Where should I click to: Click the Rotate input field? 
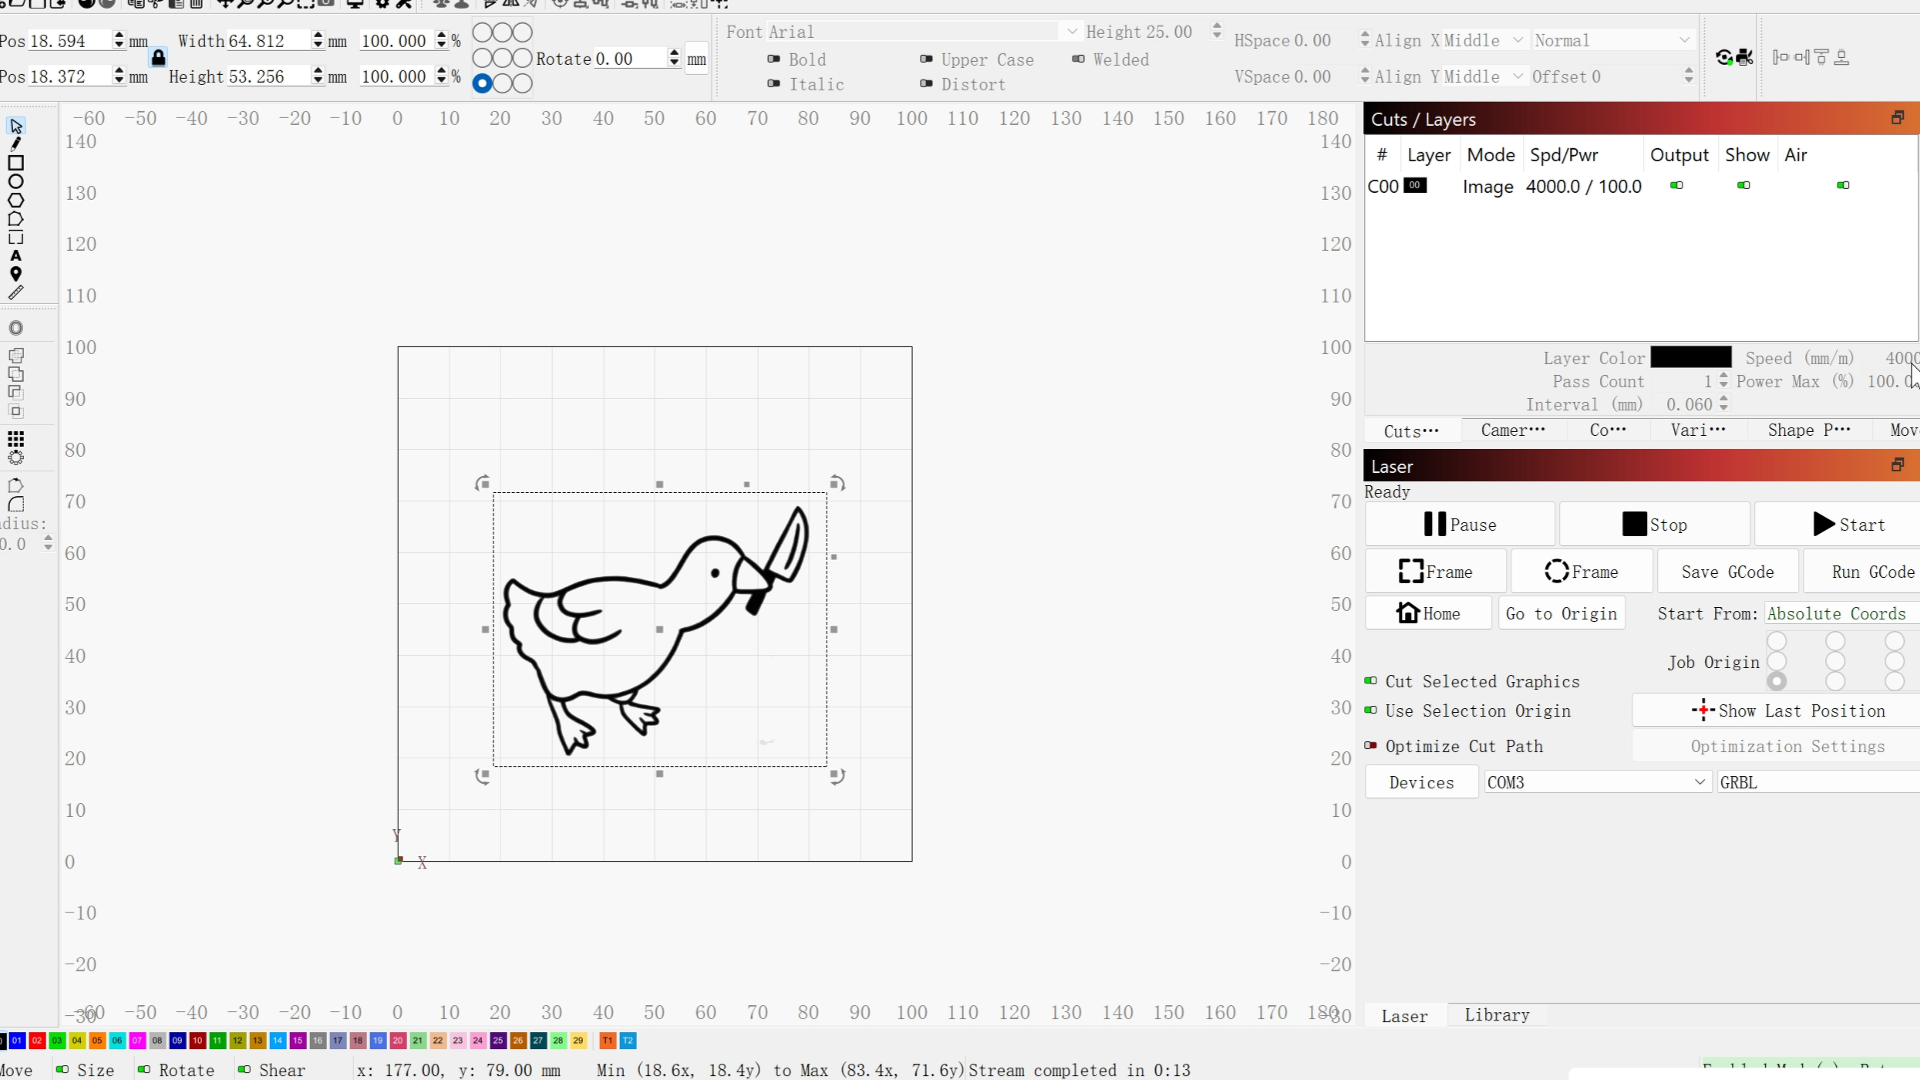tap(628, 59)
